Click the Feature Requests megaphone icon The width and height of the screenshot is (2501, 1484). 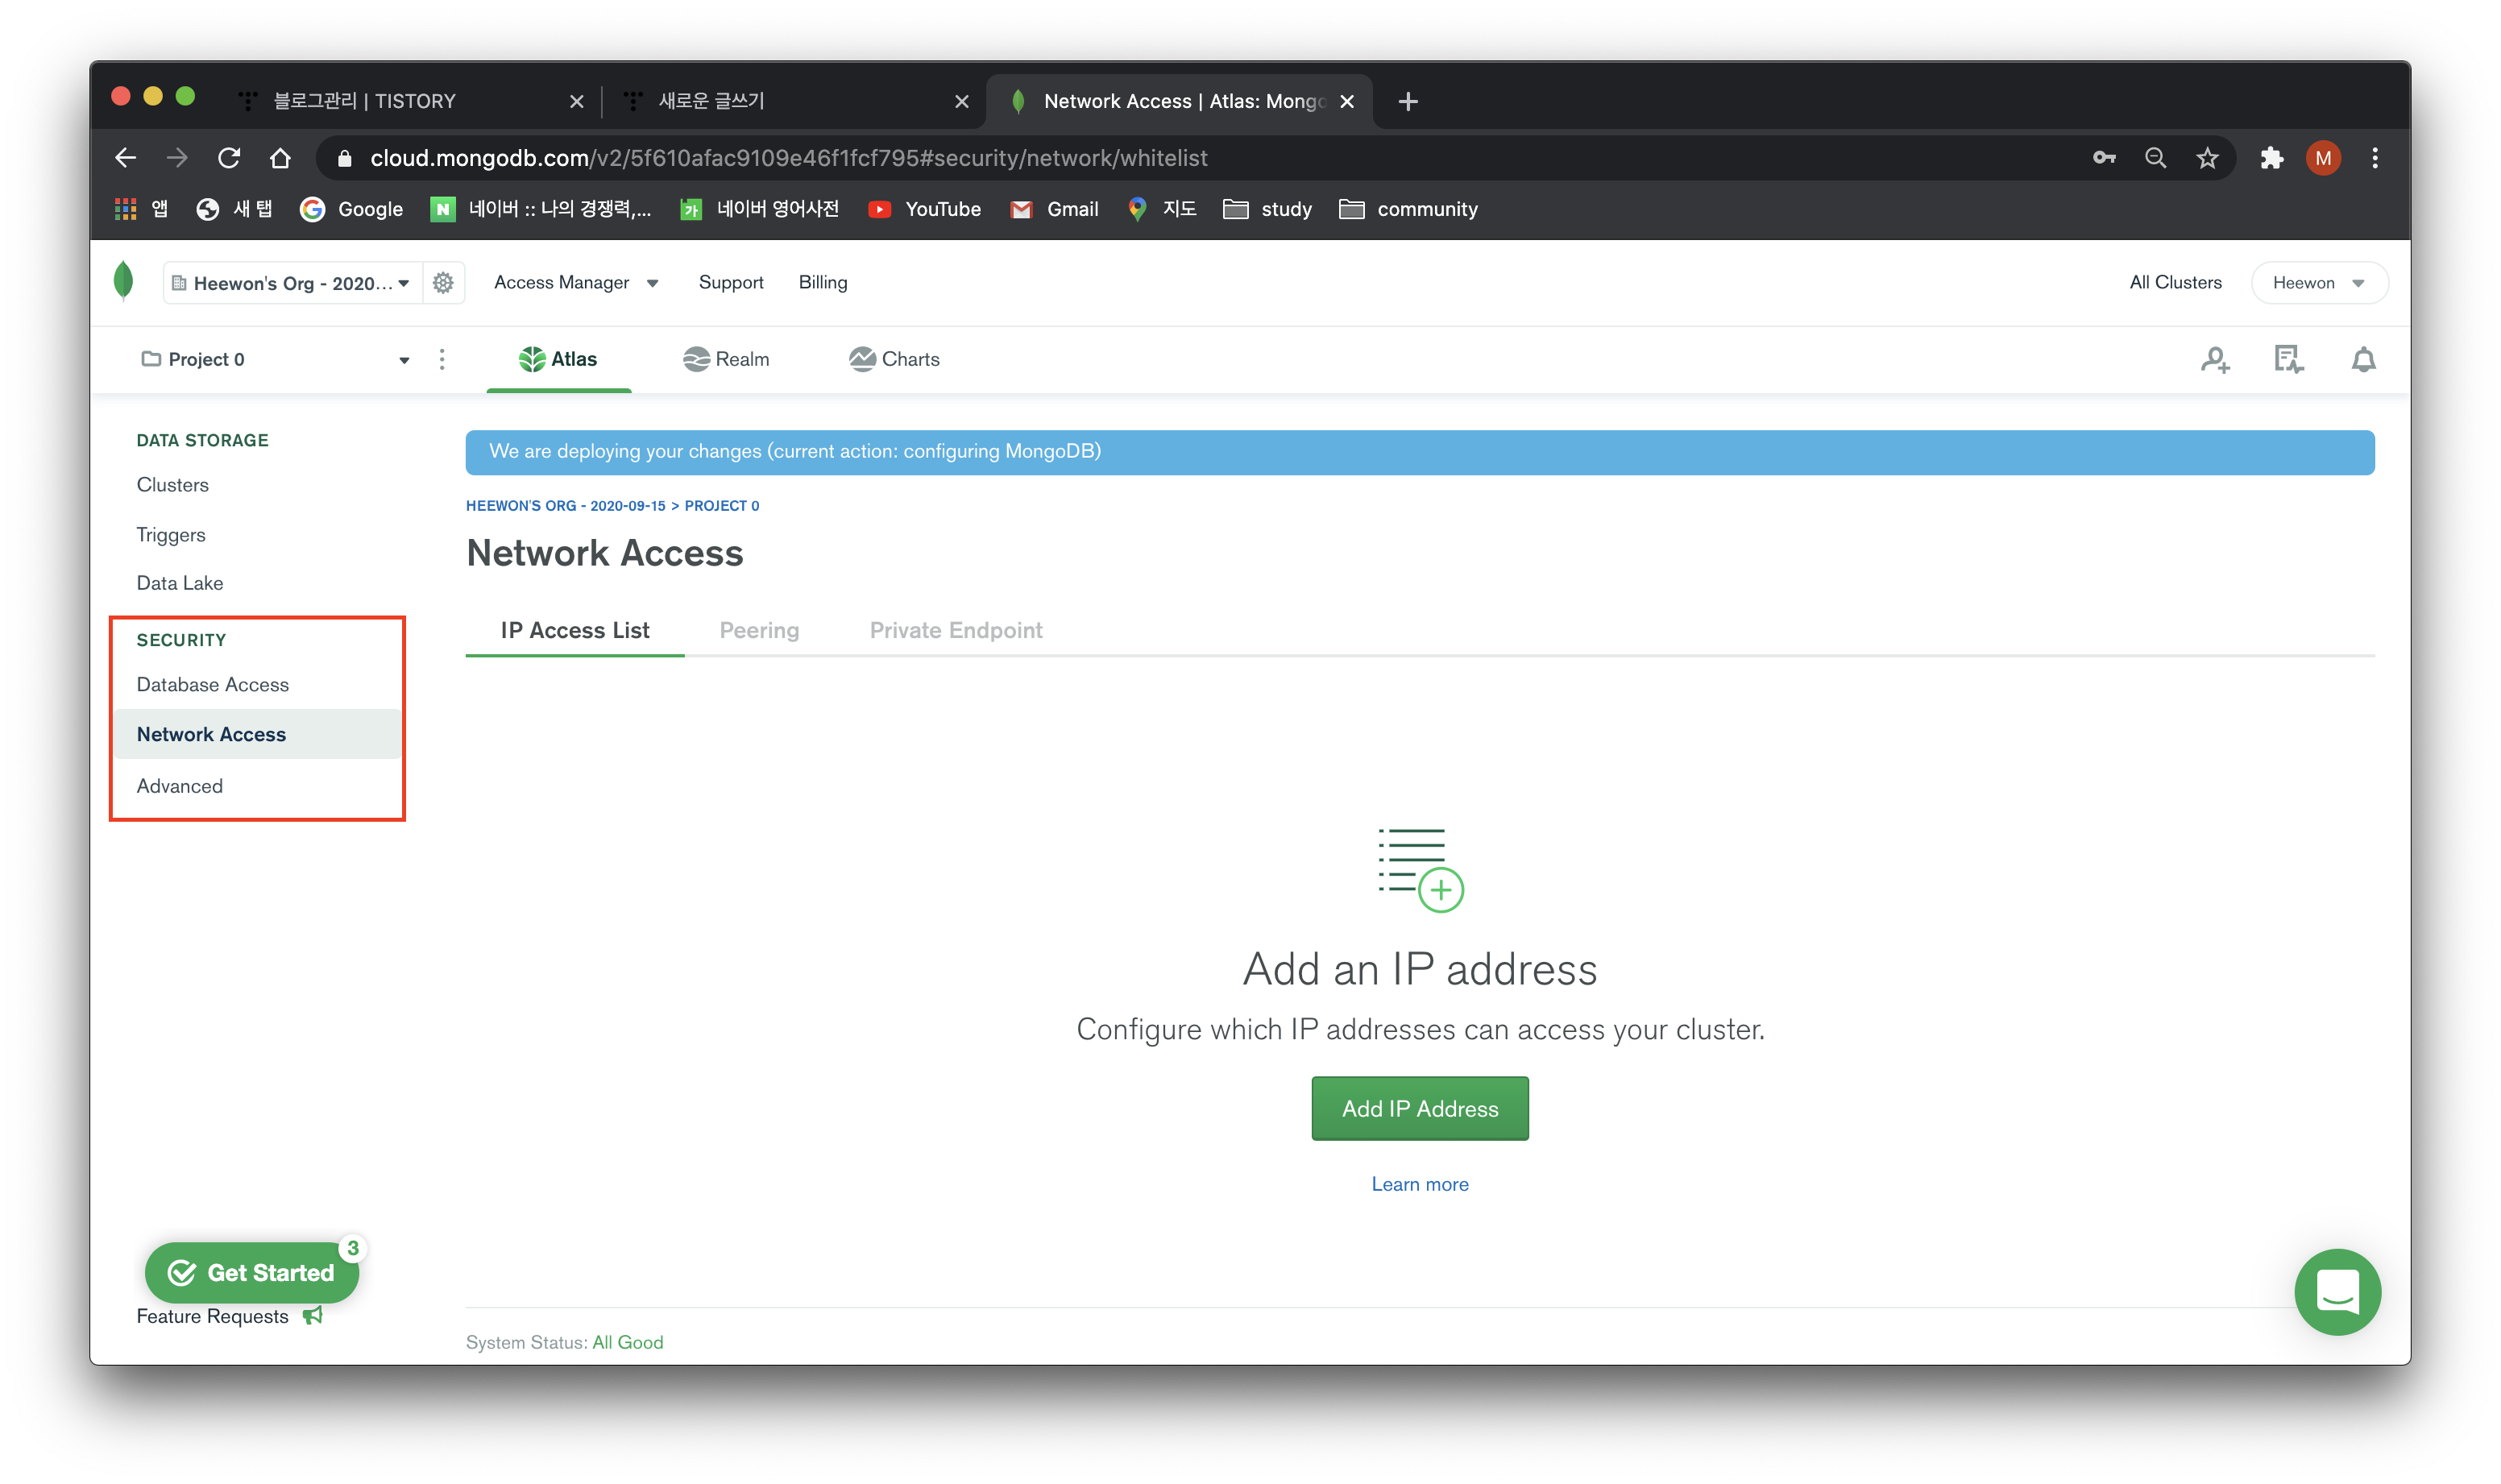pos(313,1316)
